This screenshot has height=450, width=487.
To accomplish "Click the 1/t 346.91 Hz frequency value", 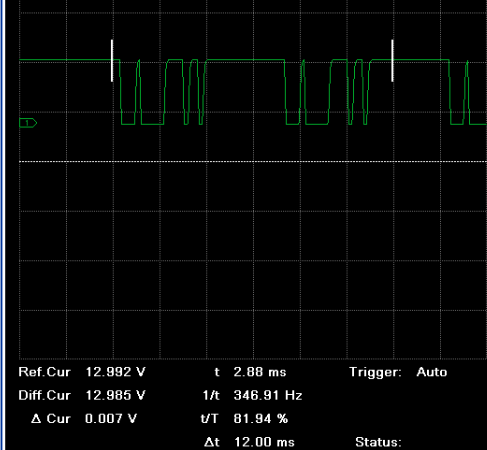I will (268, 395).
